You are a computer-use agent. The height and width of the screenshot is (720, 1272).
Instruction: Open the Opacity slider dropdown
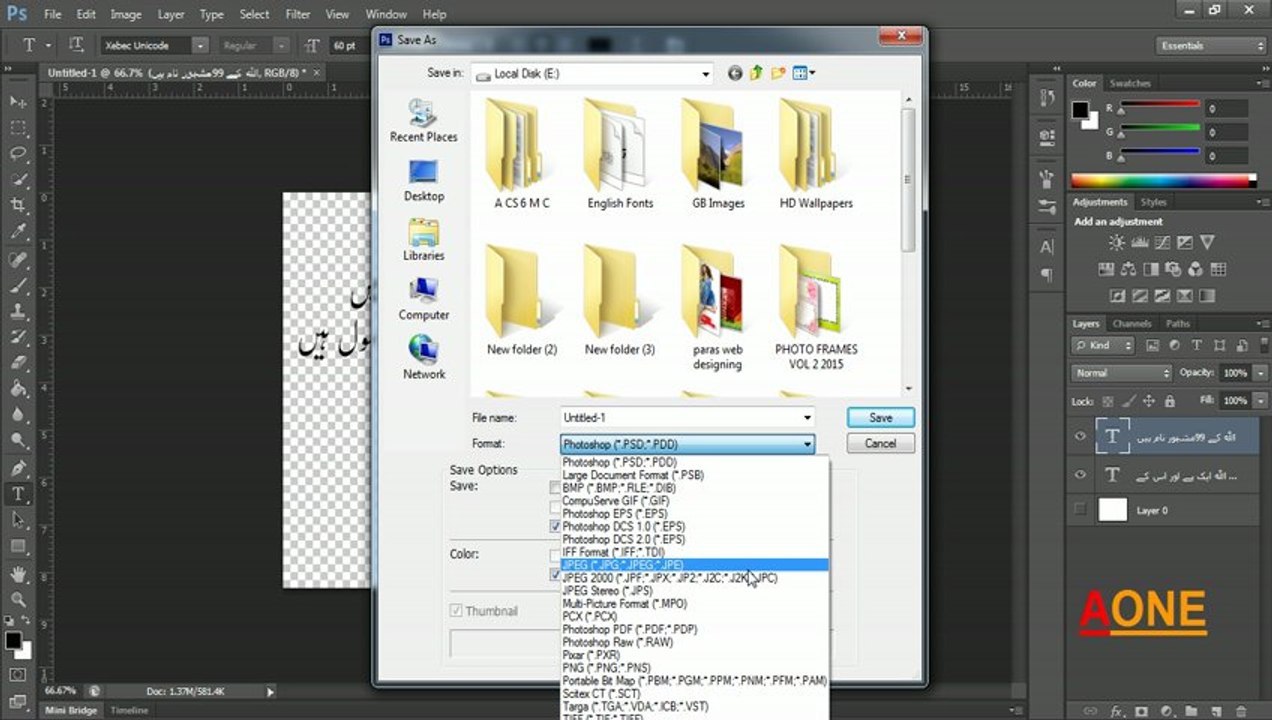[x=1260, y=373]
